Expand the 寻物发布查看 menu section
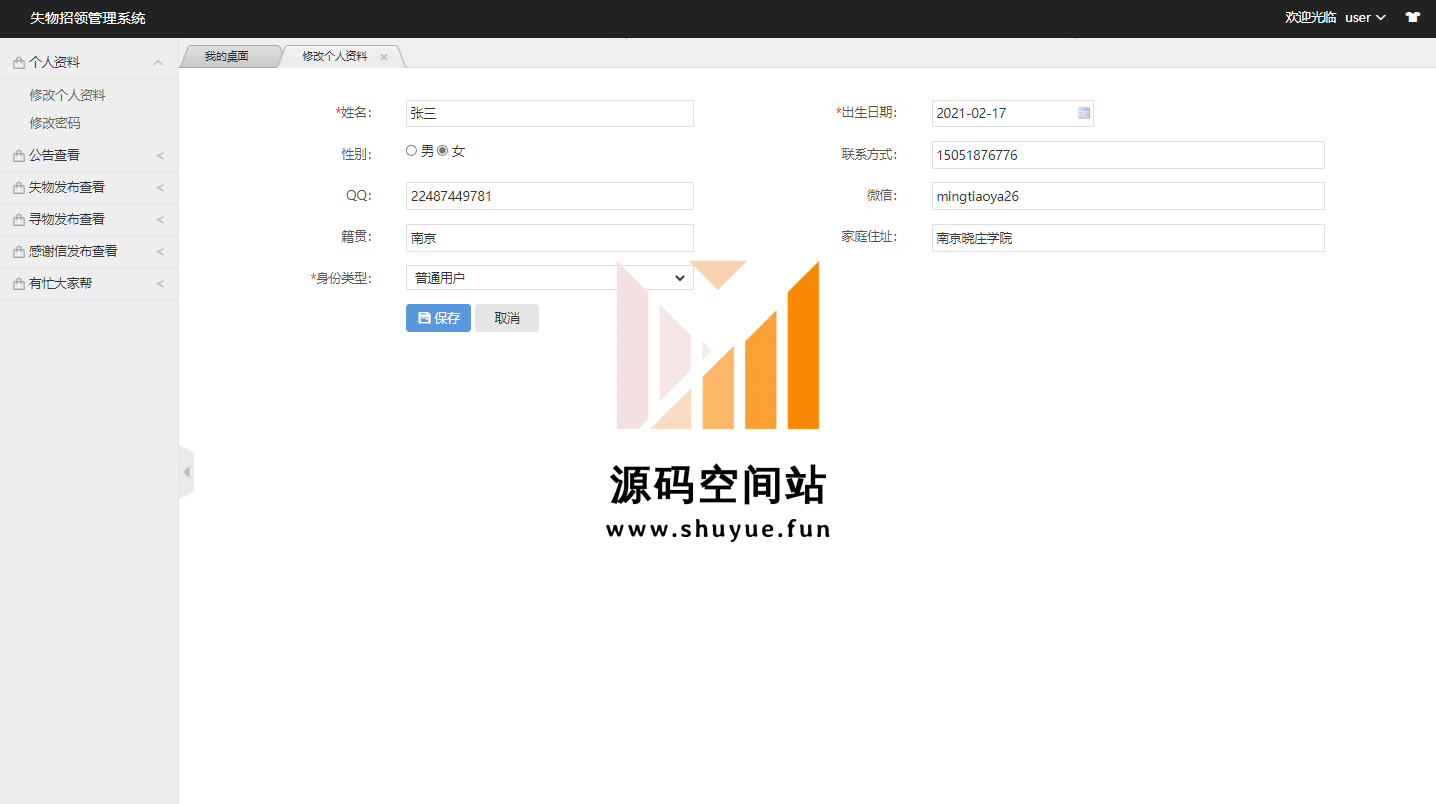 point(160,220)
